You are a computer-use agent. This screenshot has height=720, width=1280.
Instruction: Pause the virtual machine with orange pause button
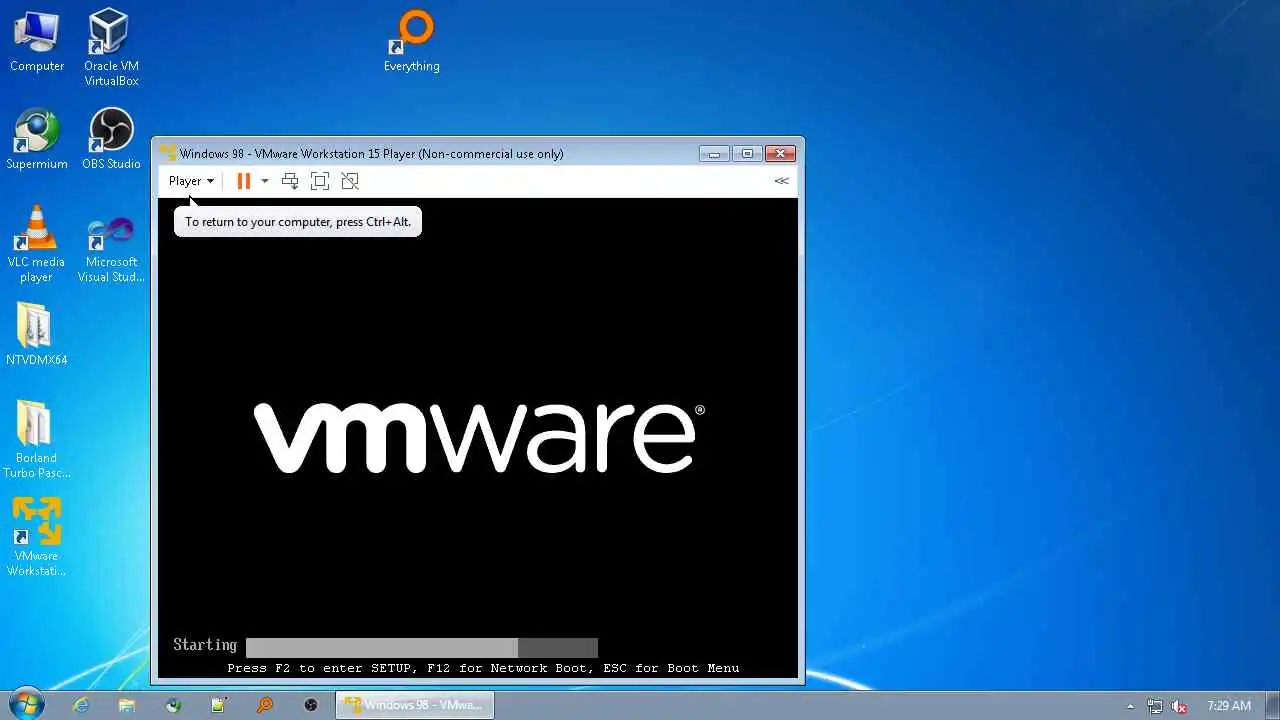(x=243, y=181)
